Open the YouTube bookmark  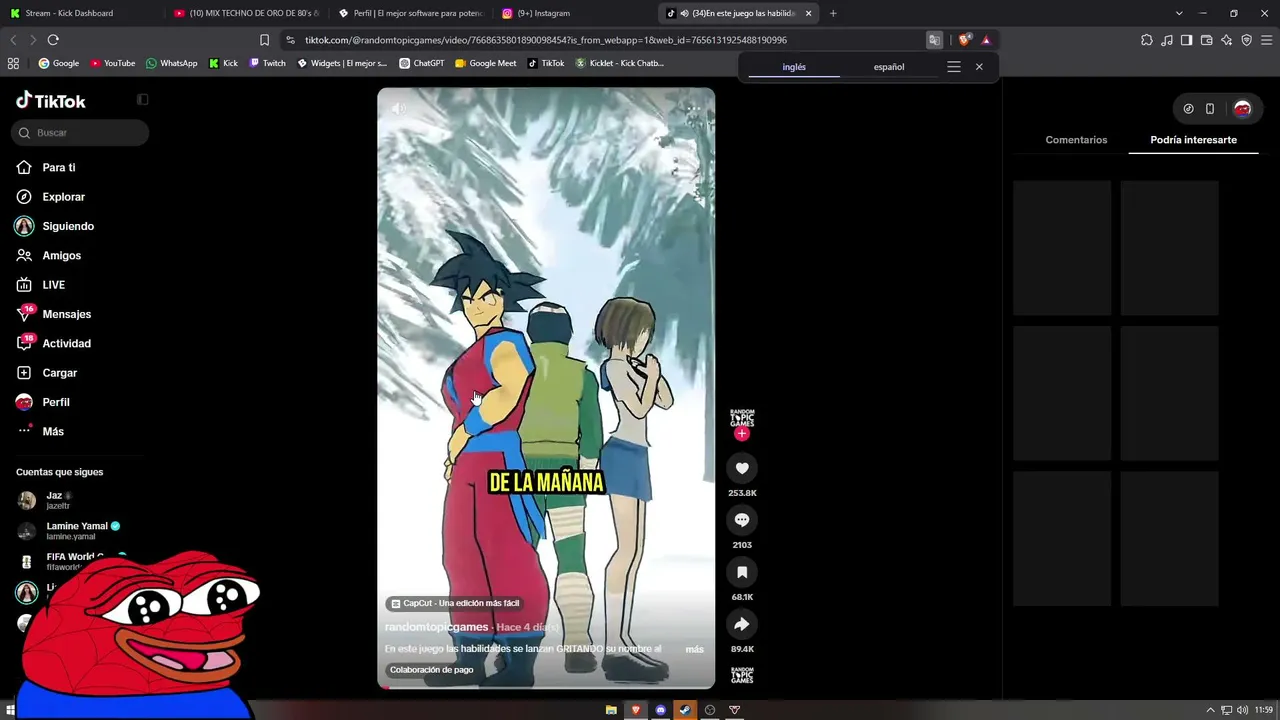tap(113, 63)
